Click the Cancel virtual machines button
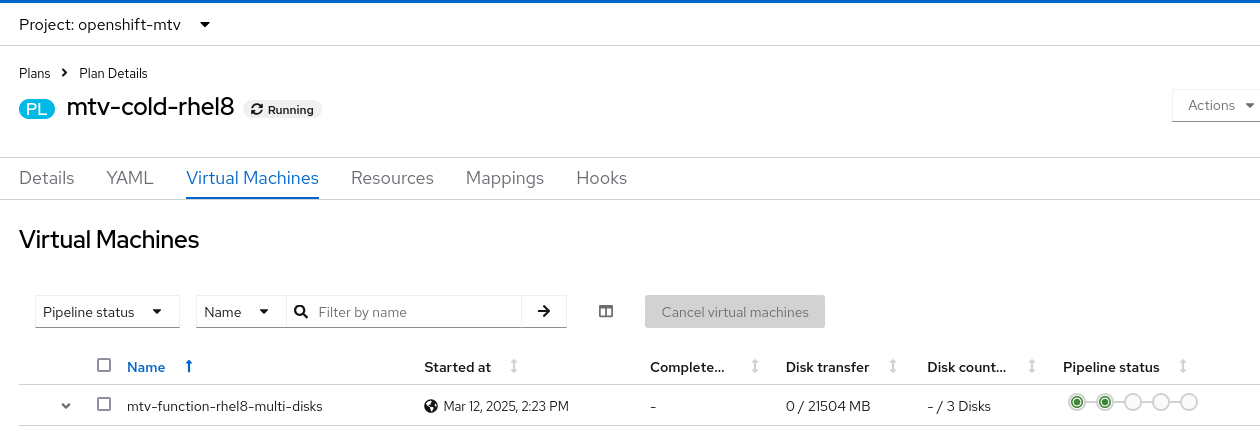 click(735, 312)
